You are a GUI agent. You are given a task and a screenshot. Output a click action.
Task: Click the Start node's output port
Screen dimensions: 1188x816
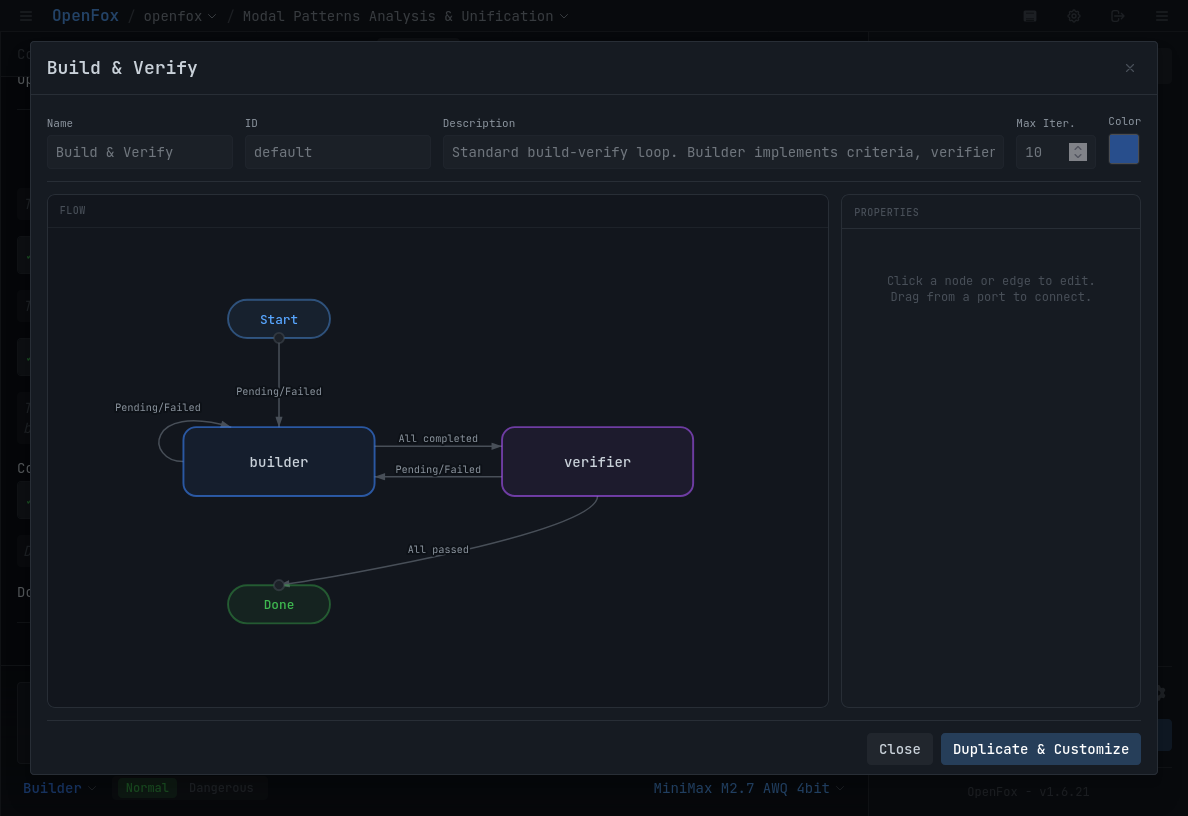[x=279, y=338]
